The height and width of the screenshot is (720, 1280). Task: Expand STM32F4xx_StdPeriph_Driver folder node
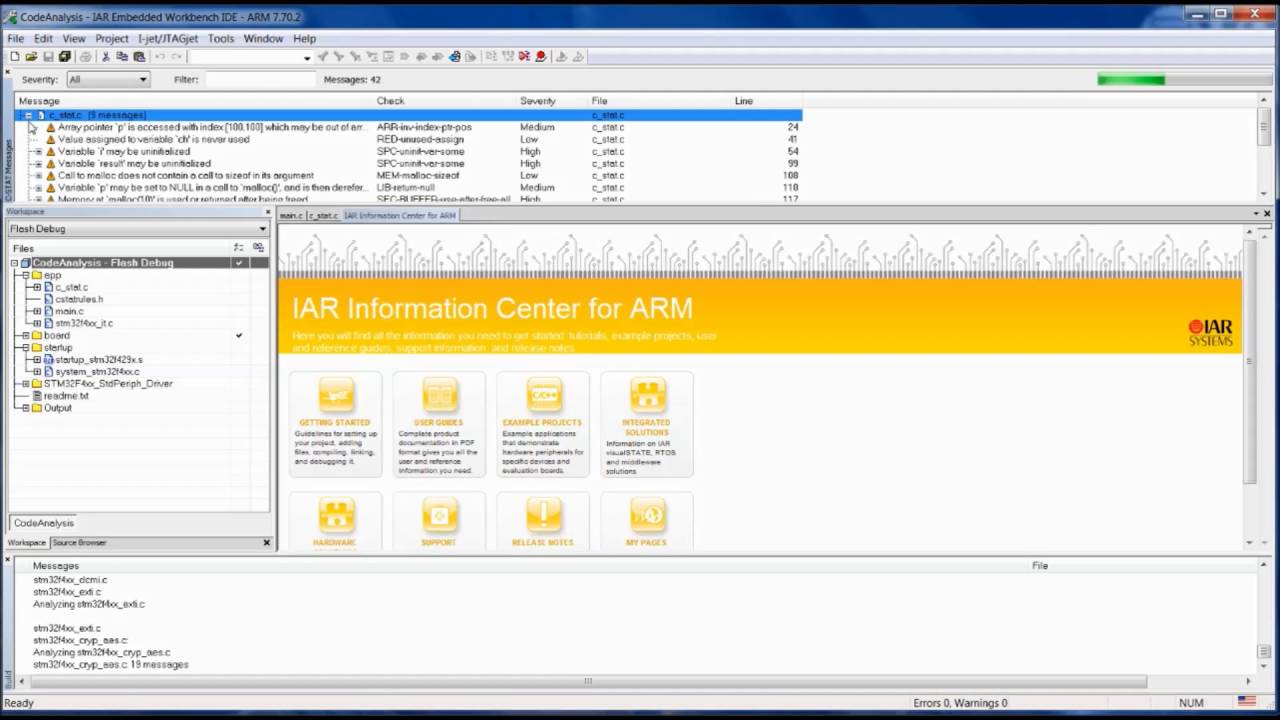click(26, 383)
